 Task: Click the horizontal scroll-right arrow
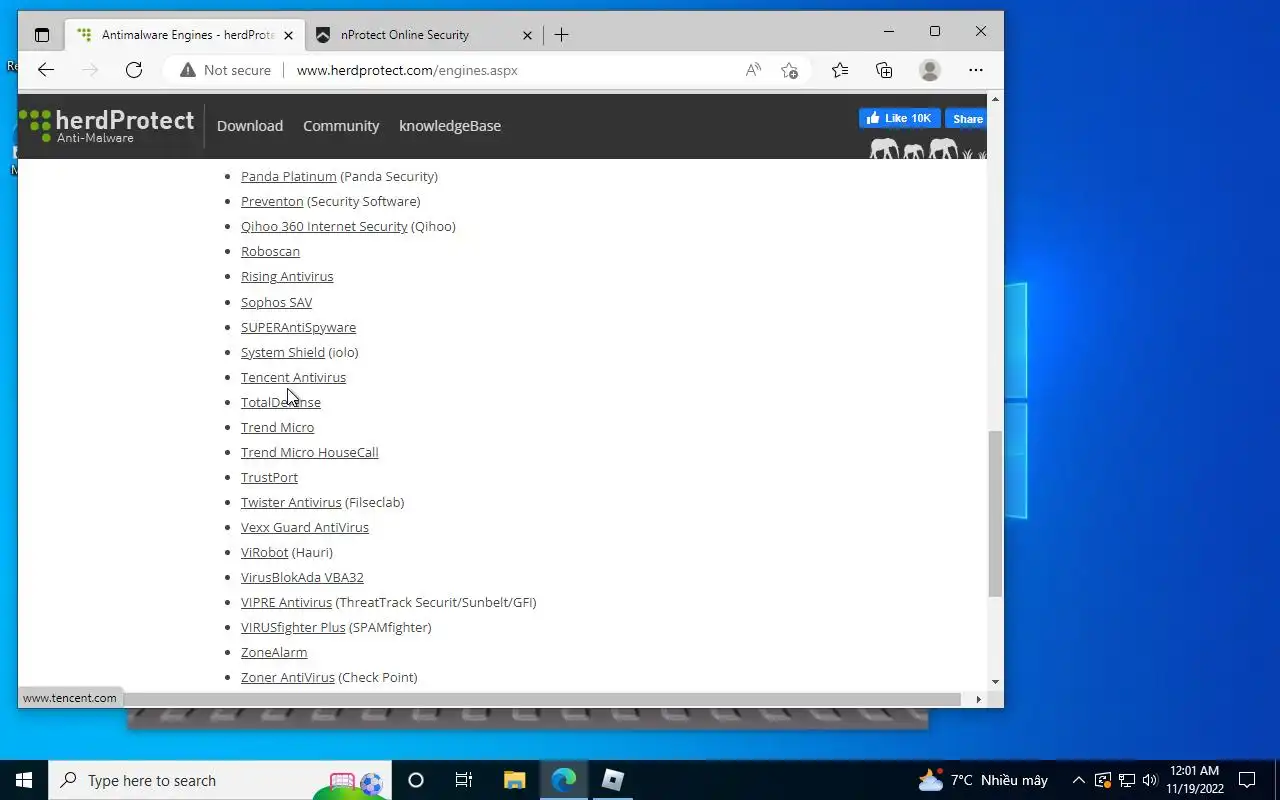(978, 699)
